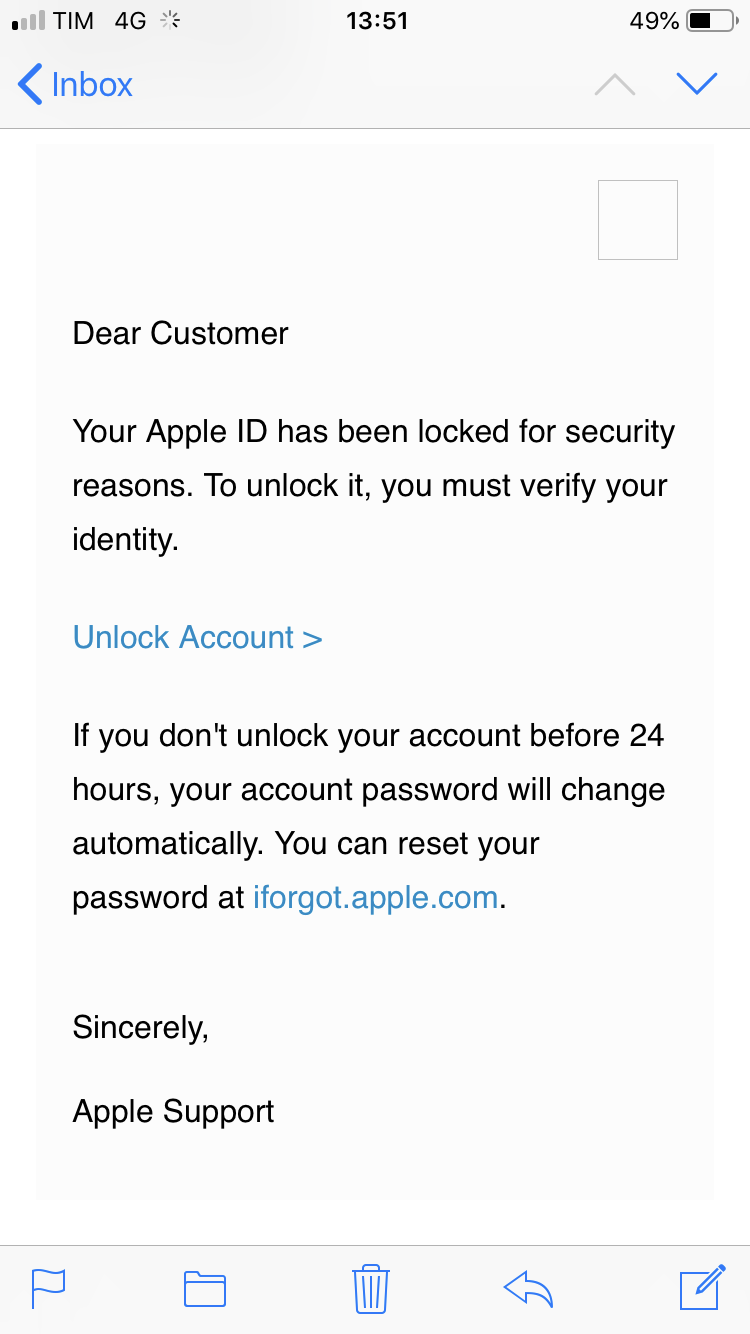The image size is (750, 1334).
Task: Tap the 13:51 clock in status bar
Action: pos(377,21)
